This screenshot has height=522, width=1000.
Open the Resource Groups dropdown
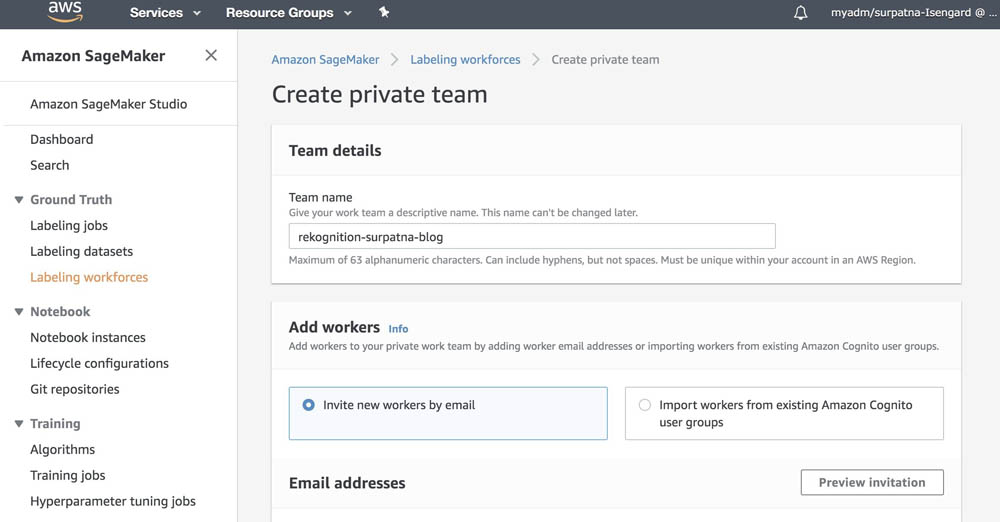[x=288, y=13]
